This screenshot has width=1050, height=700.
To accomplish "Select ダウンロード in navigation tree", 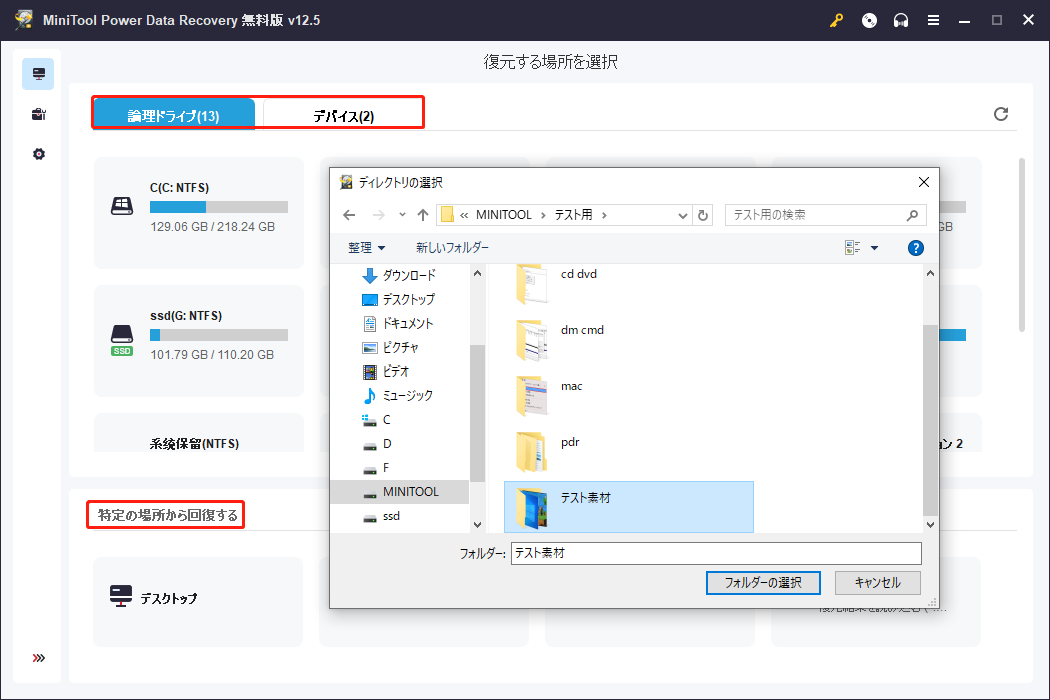I will pos(398,275).
